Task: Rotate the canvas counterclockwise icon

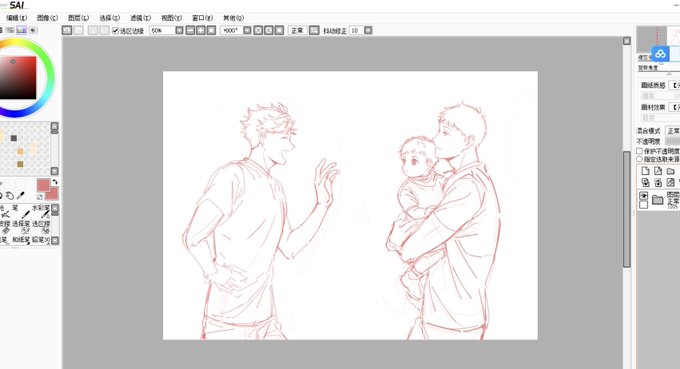Action: [258, 30]
